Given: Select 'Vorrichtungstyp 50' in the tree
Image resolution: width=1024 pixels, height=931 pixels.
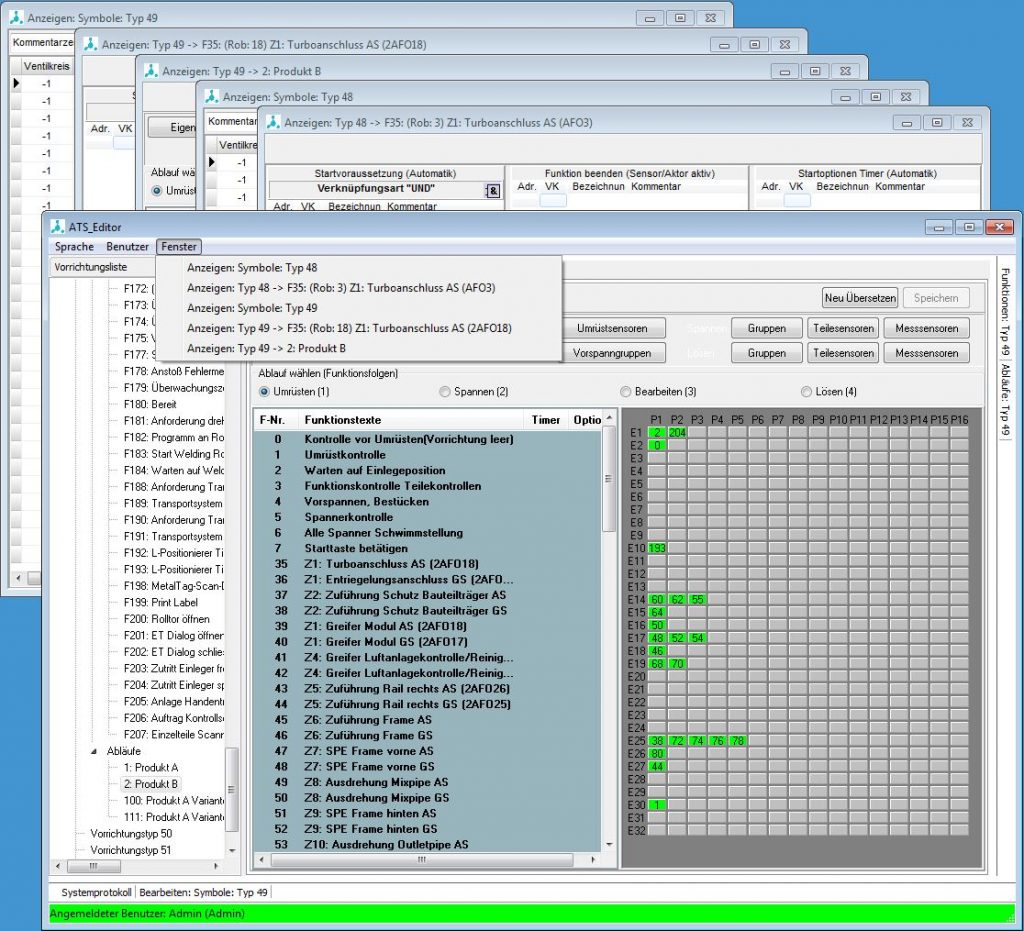Looking at the screenshot, I should coord(131,833).
